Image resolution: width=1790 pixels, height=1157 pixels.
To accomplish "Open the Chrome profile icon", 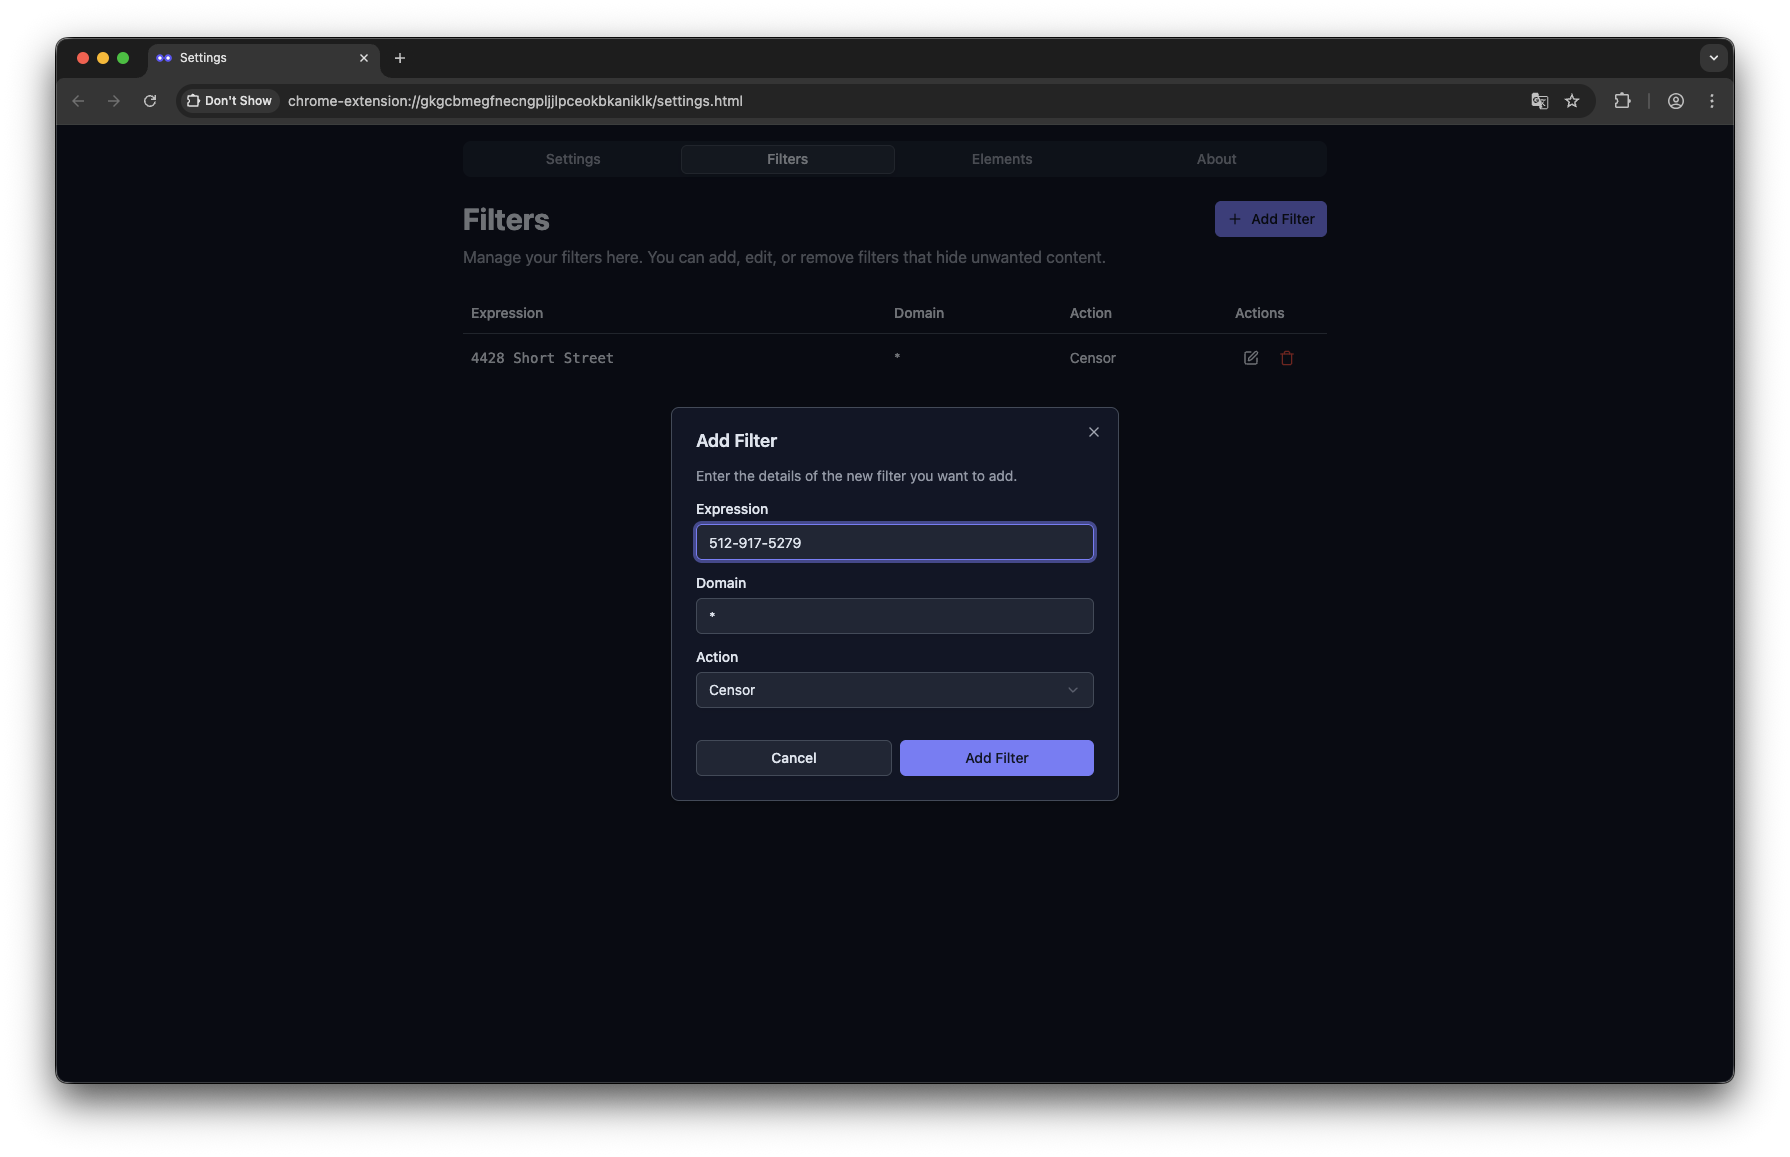I will tap(1675, 101).
